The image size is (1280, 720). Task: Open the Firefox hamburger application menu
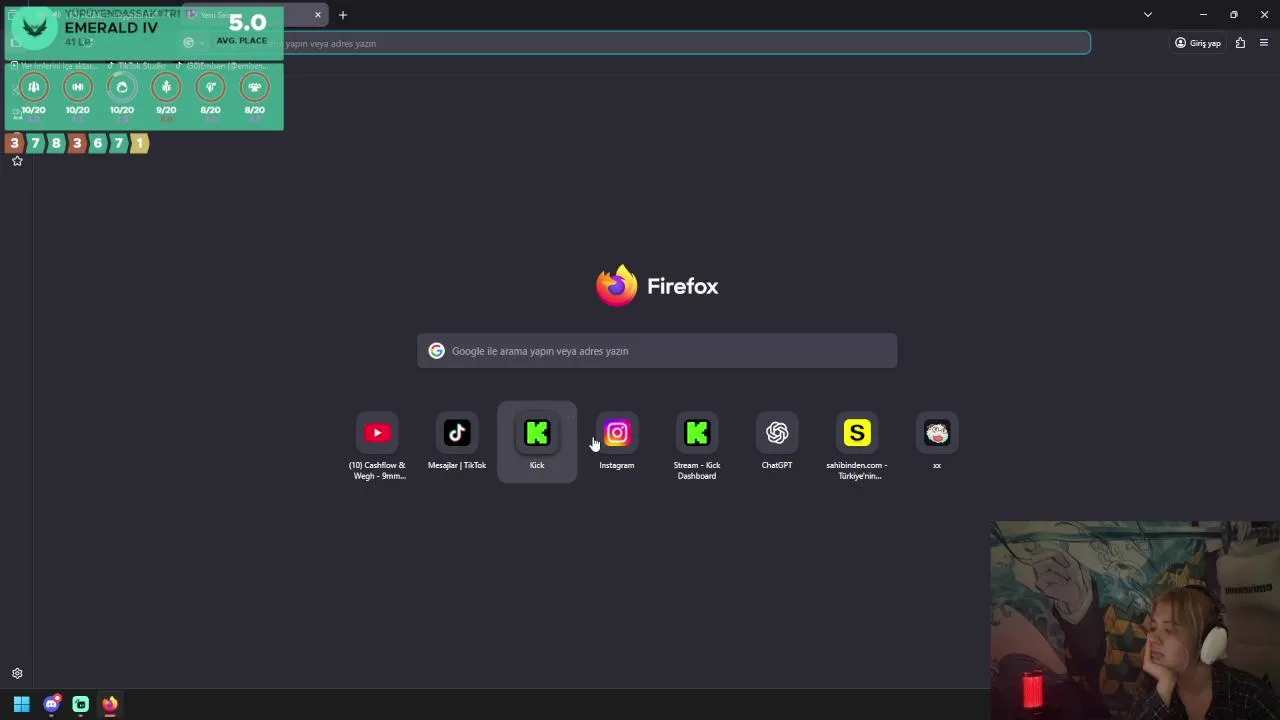(1264, 43)
